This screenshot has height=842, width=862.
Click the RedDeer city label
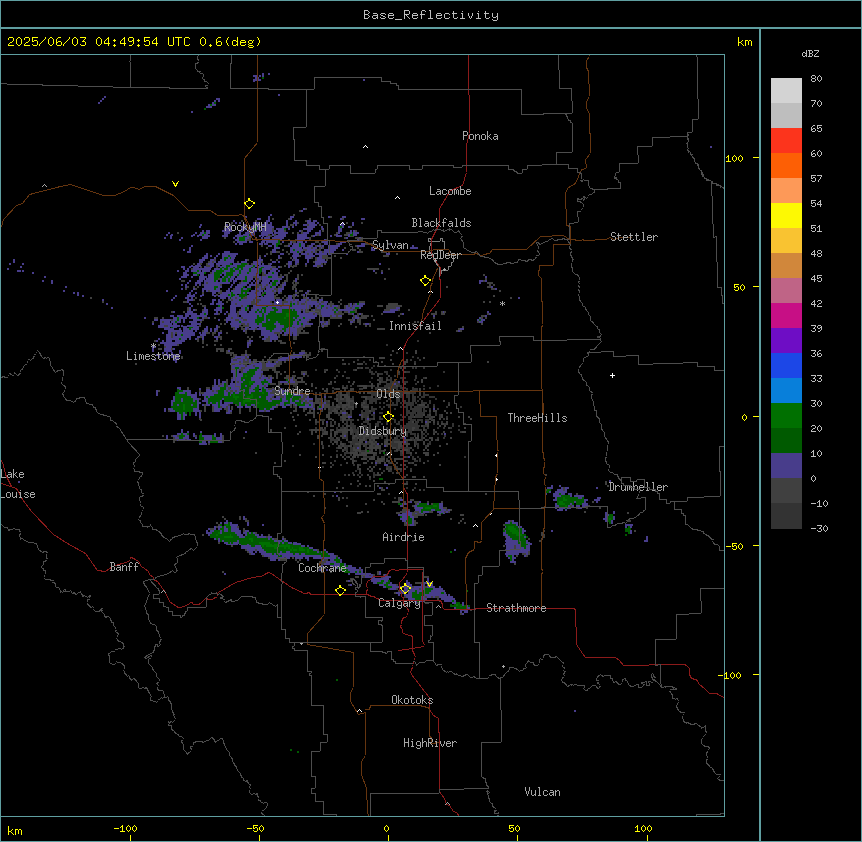440,255
